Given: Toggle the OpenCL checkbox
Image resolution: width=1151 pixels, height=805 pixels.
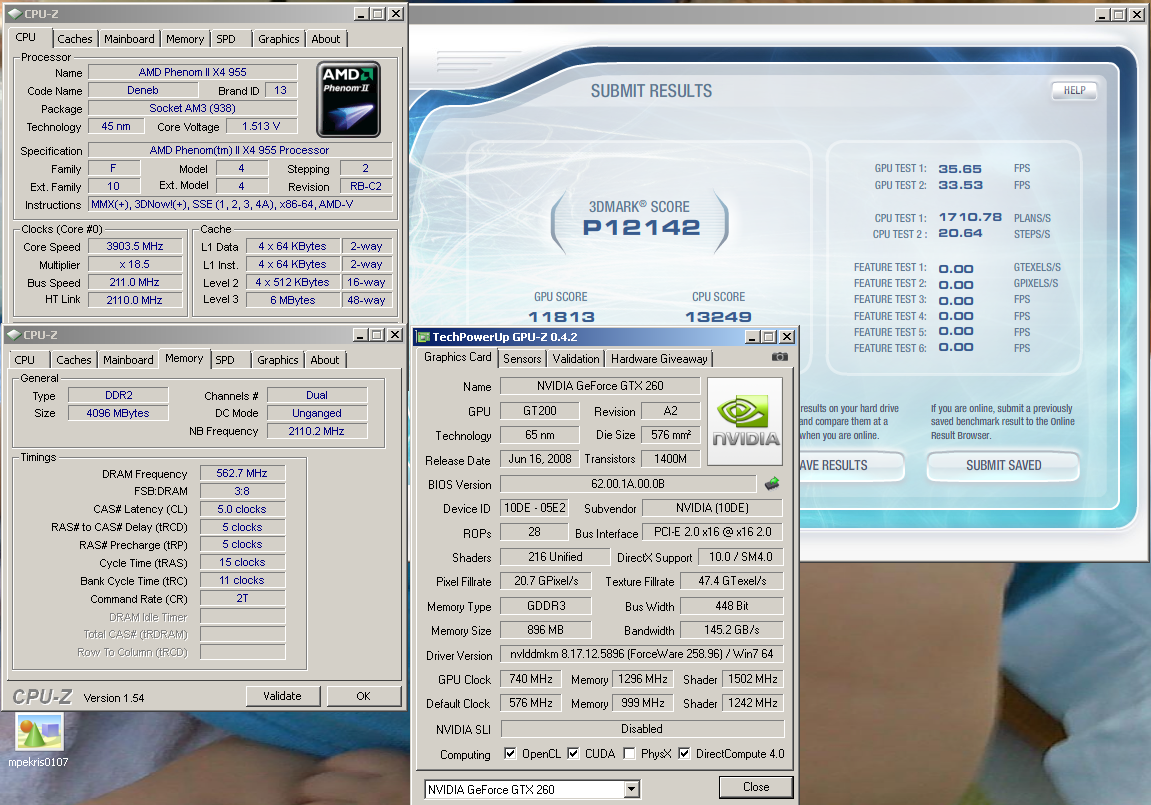Looking at the screenshot, I should click(510, 754).
